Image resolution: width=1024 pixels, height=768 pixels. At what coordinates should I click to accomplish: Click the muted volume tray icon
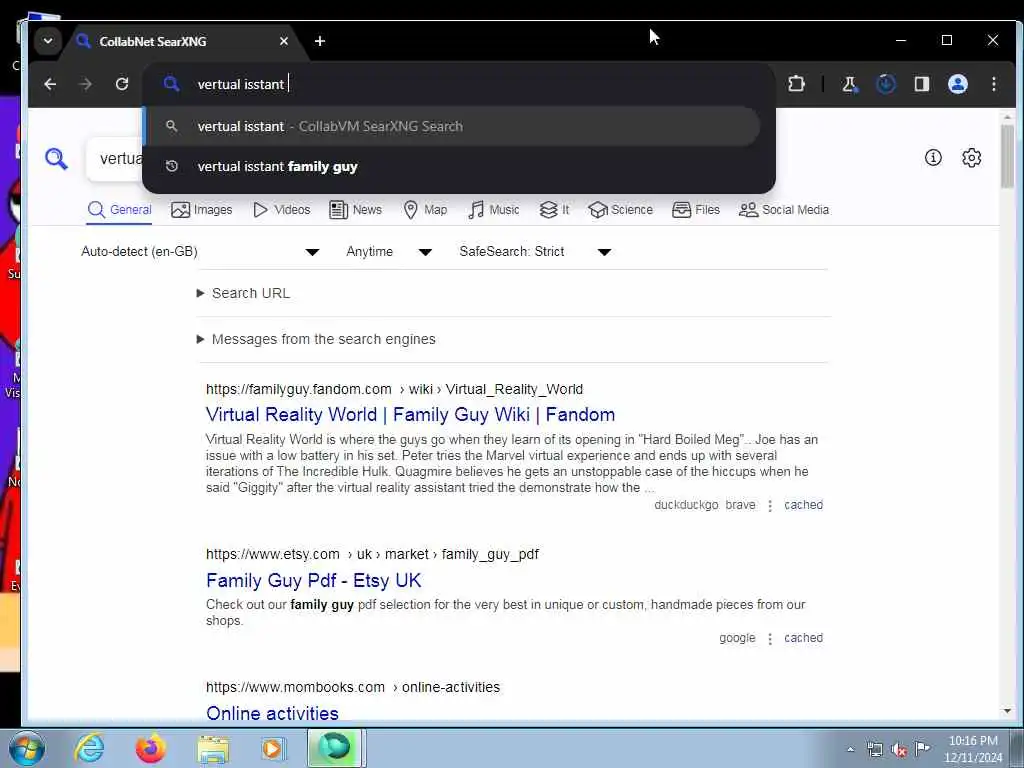click(x=899, y=750)
